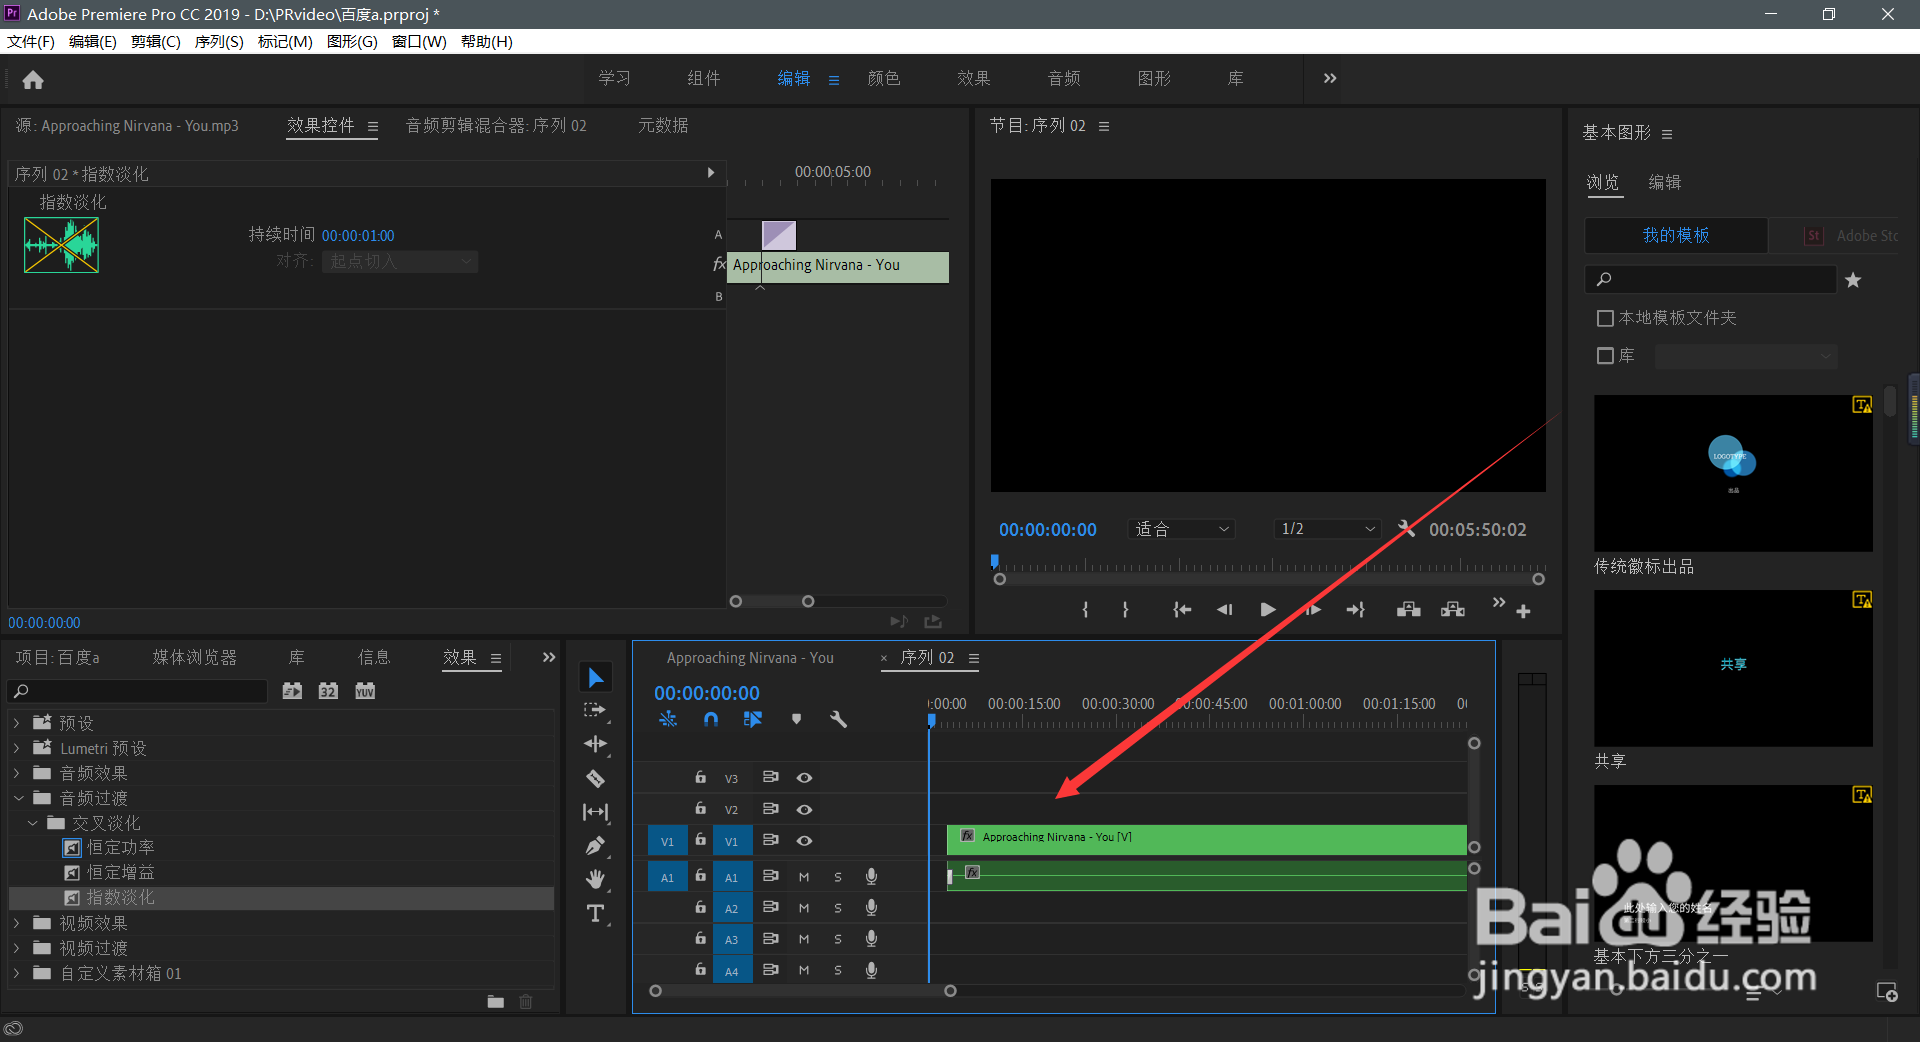
Task: Select the Hand tool
Action: 595,879
